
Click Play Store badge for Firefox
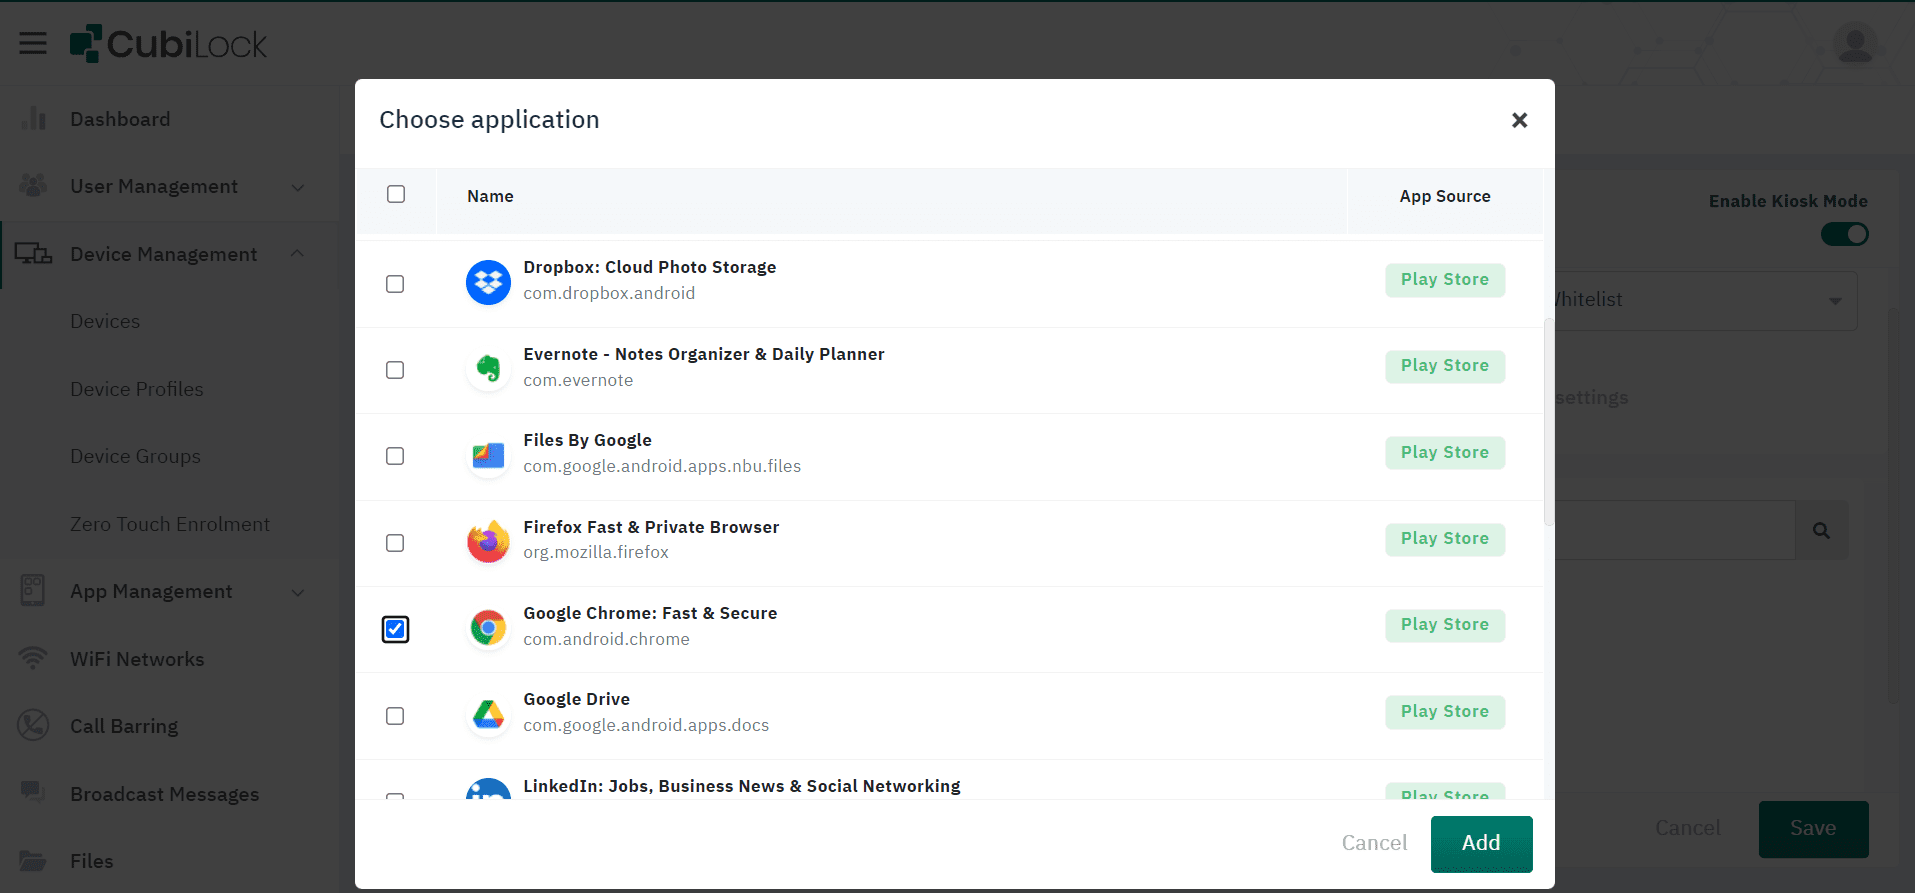tap(1445, 539)
